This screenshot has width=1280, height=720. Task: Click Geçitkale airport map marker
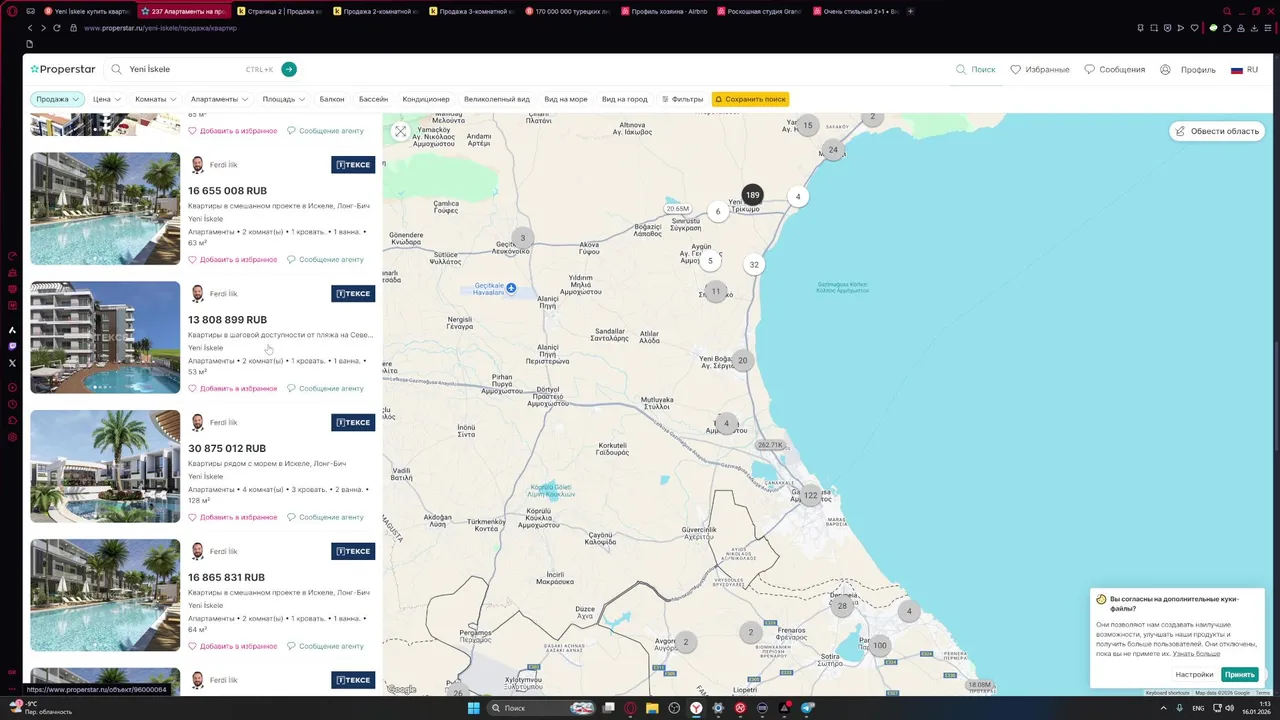pyautogui.click(x=511, y=288)
